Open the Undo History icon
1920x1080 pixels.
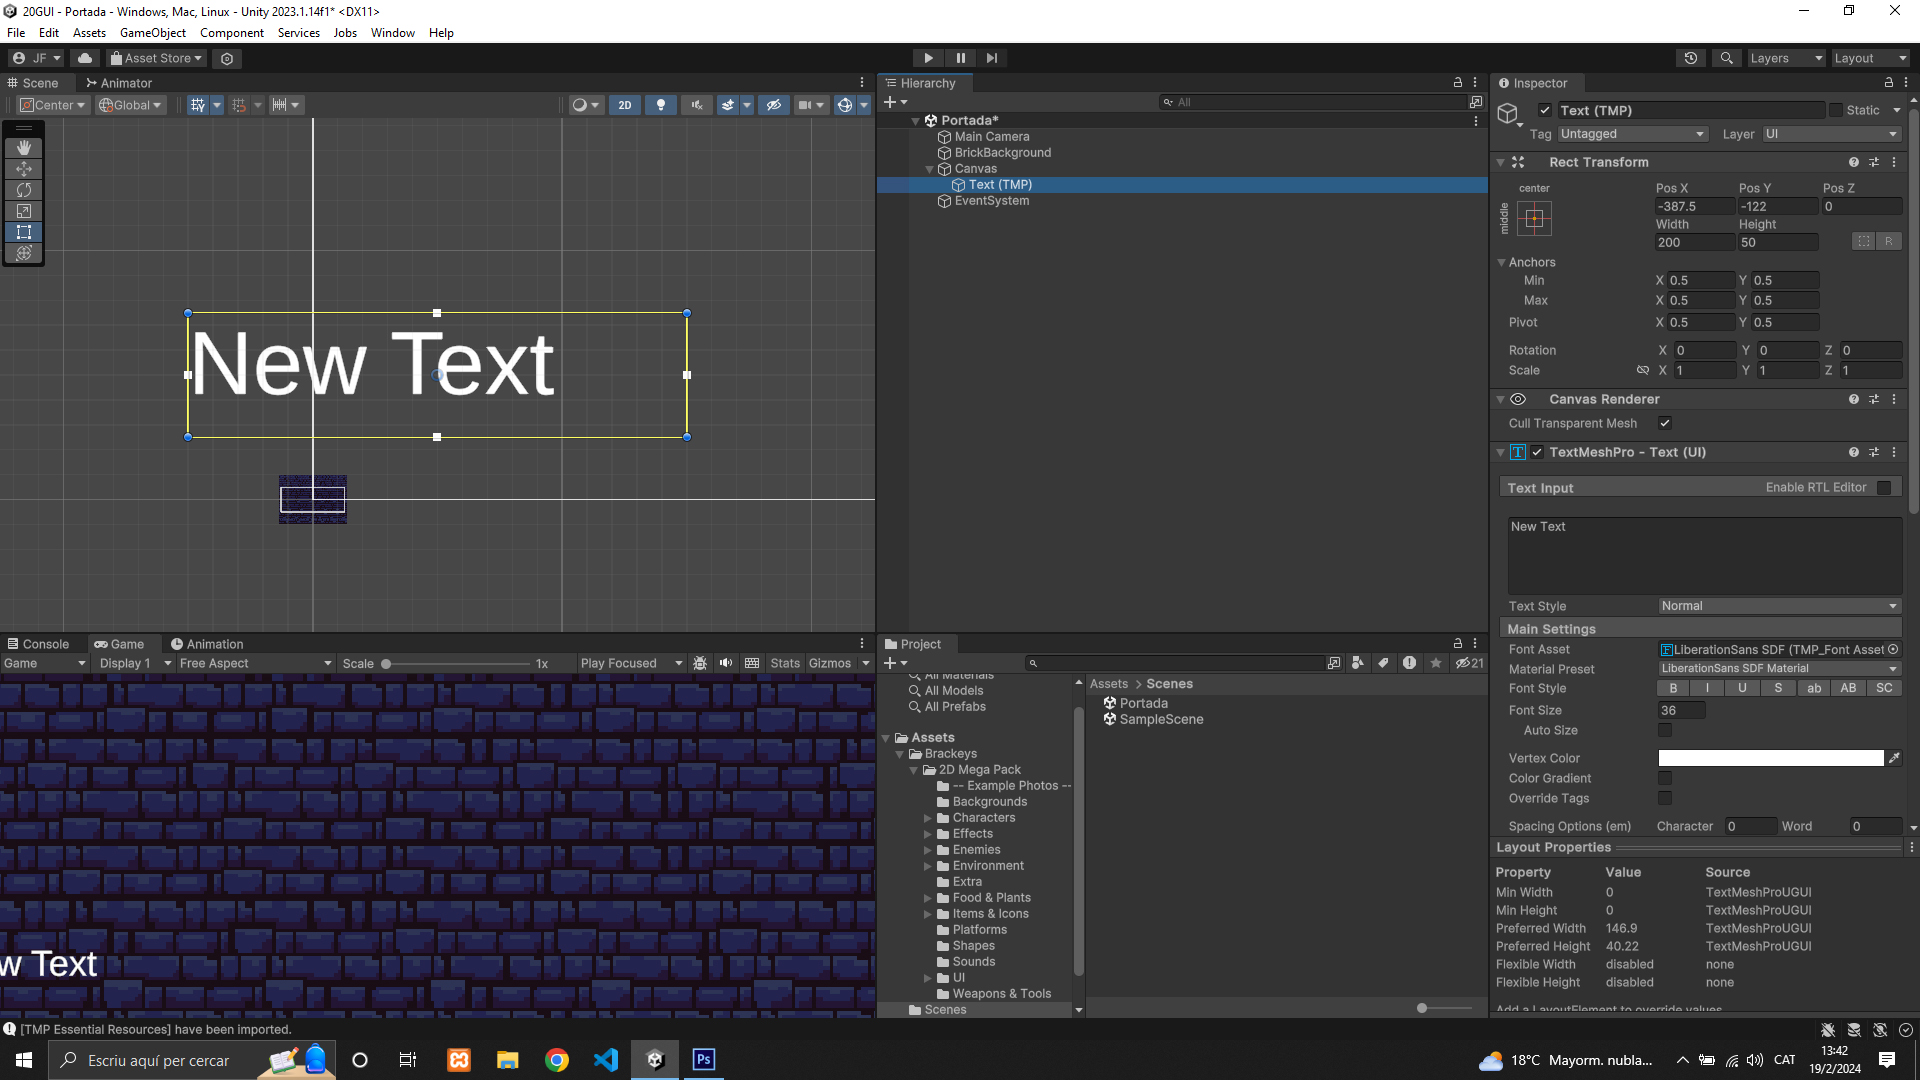click(1691, 58)
